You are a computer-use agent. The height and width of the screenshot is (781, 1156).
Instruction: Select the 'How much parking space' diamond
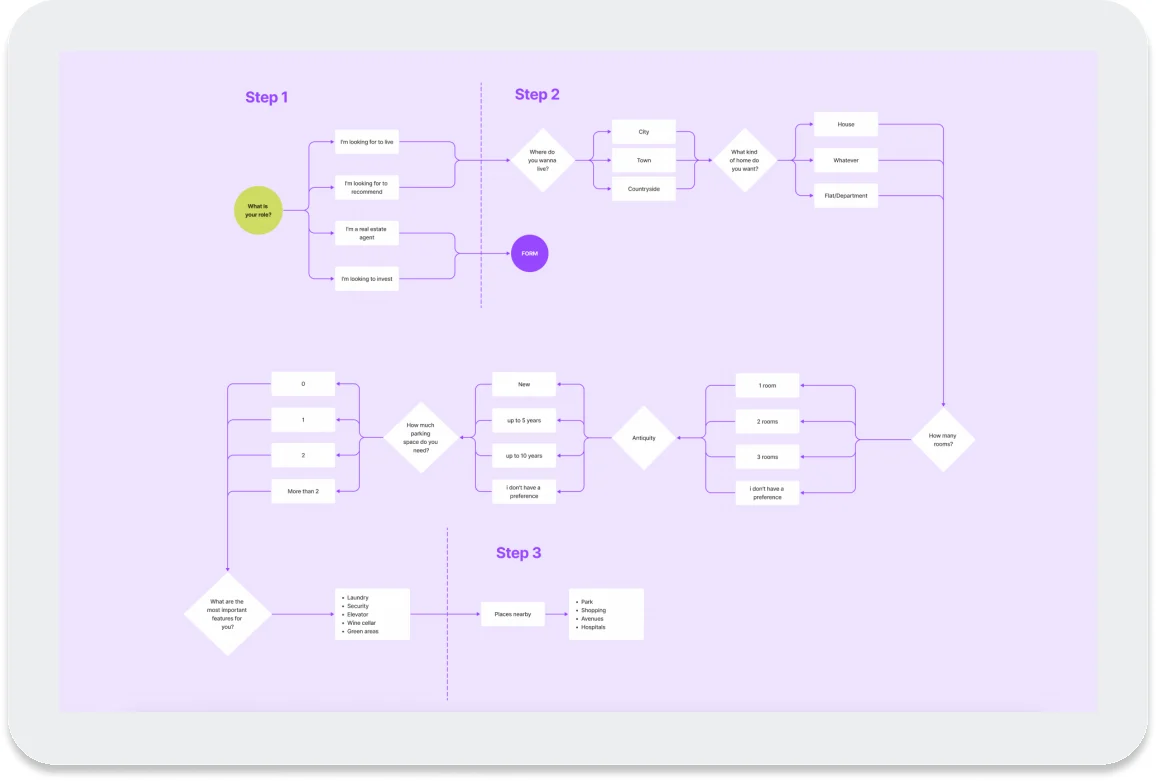[x=421, y=437]
